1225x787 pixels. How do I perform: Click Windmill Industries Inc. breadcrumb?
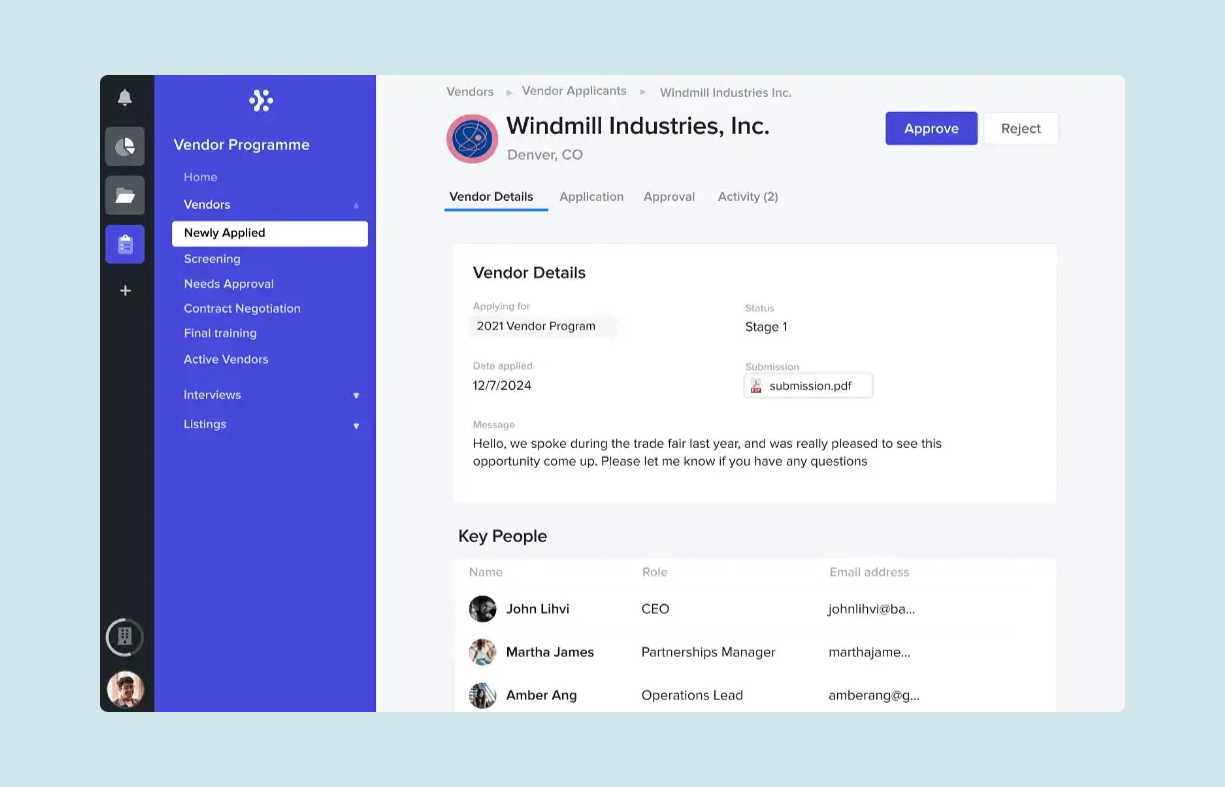[725, 93]
